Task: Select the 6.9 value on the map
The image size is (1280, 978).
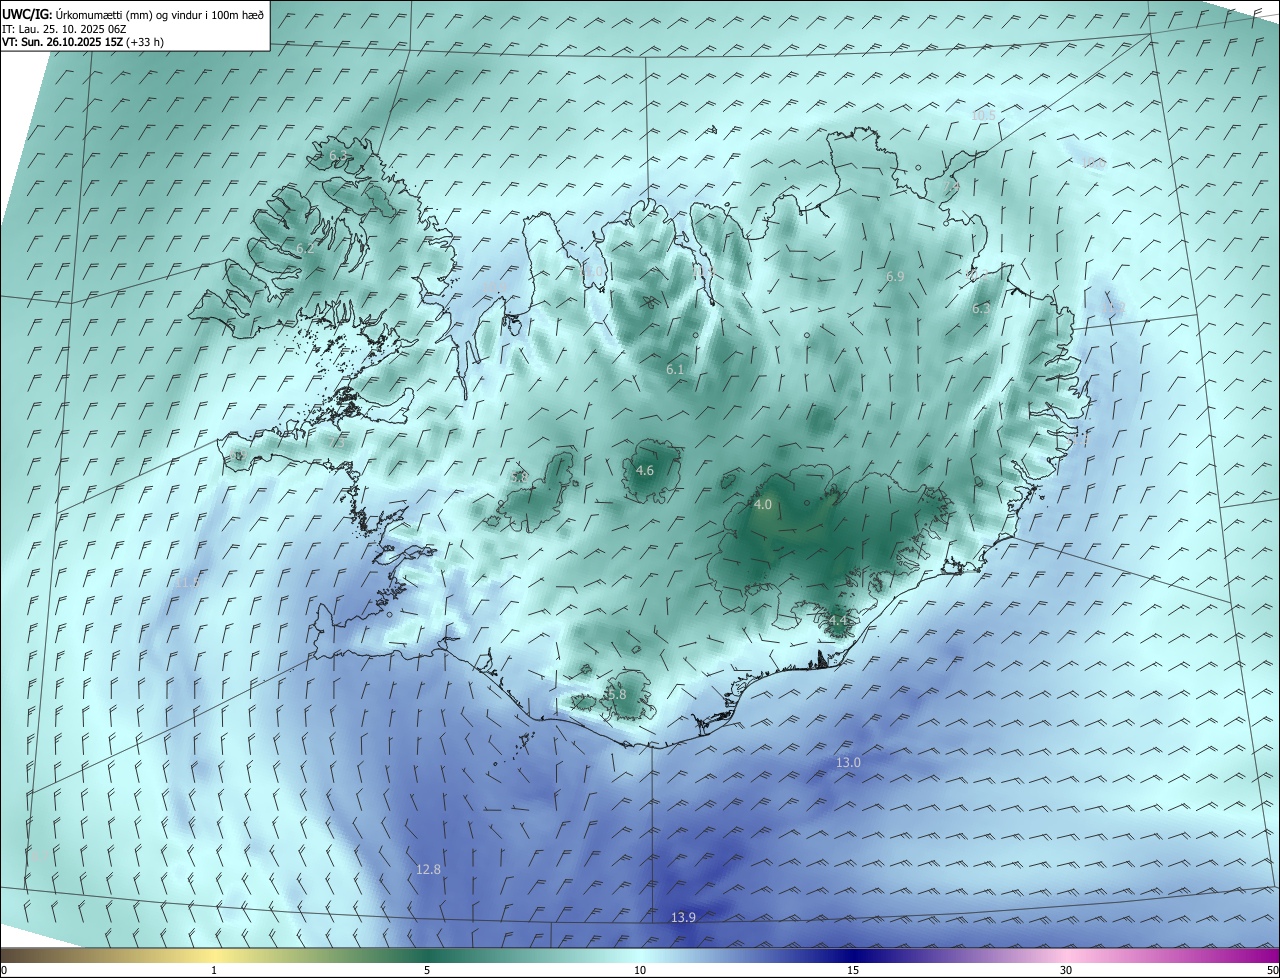Action: tap(895, 276)
